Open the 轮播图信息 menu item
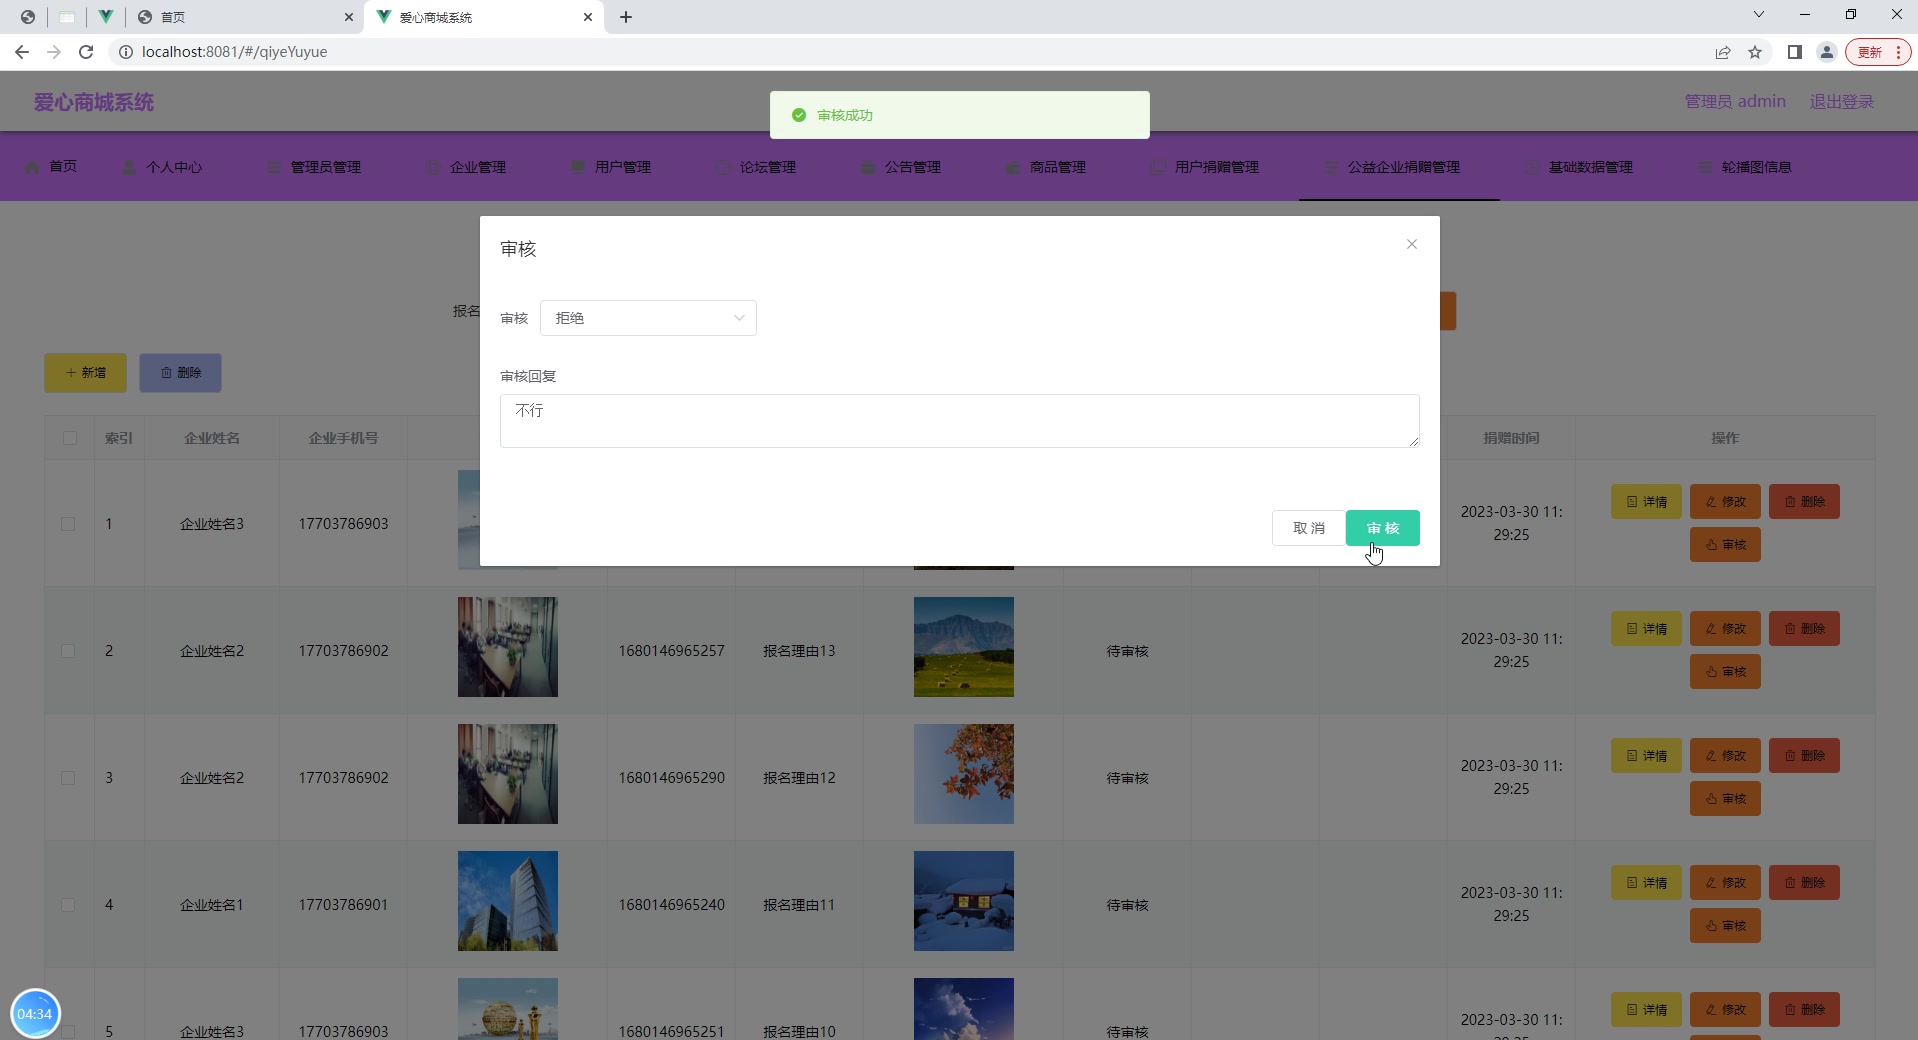This screenshot has height=1040, width=1918. pos(1745,167)
